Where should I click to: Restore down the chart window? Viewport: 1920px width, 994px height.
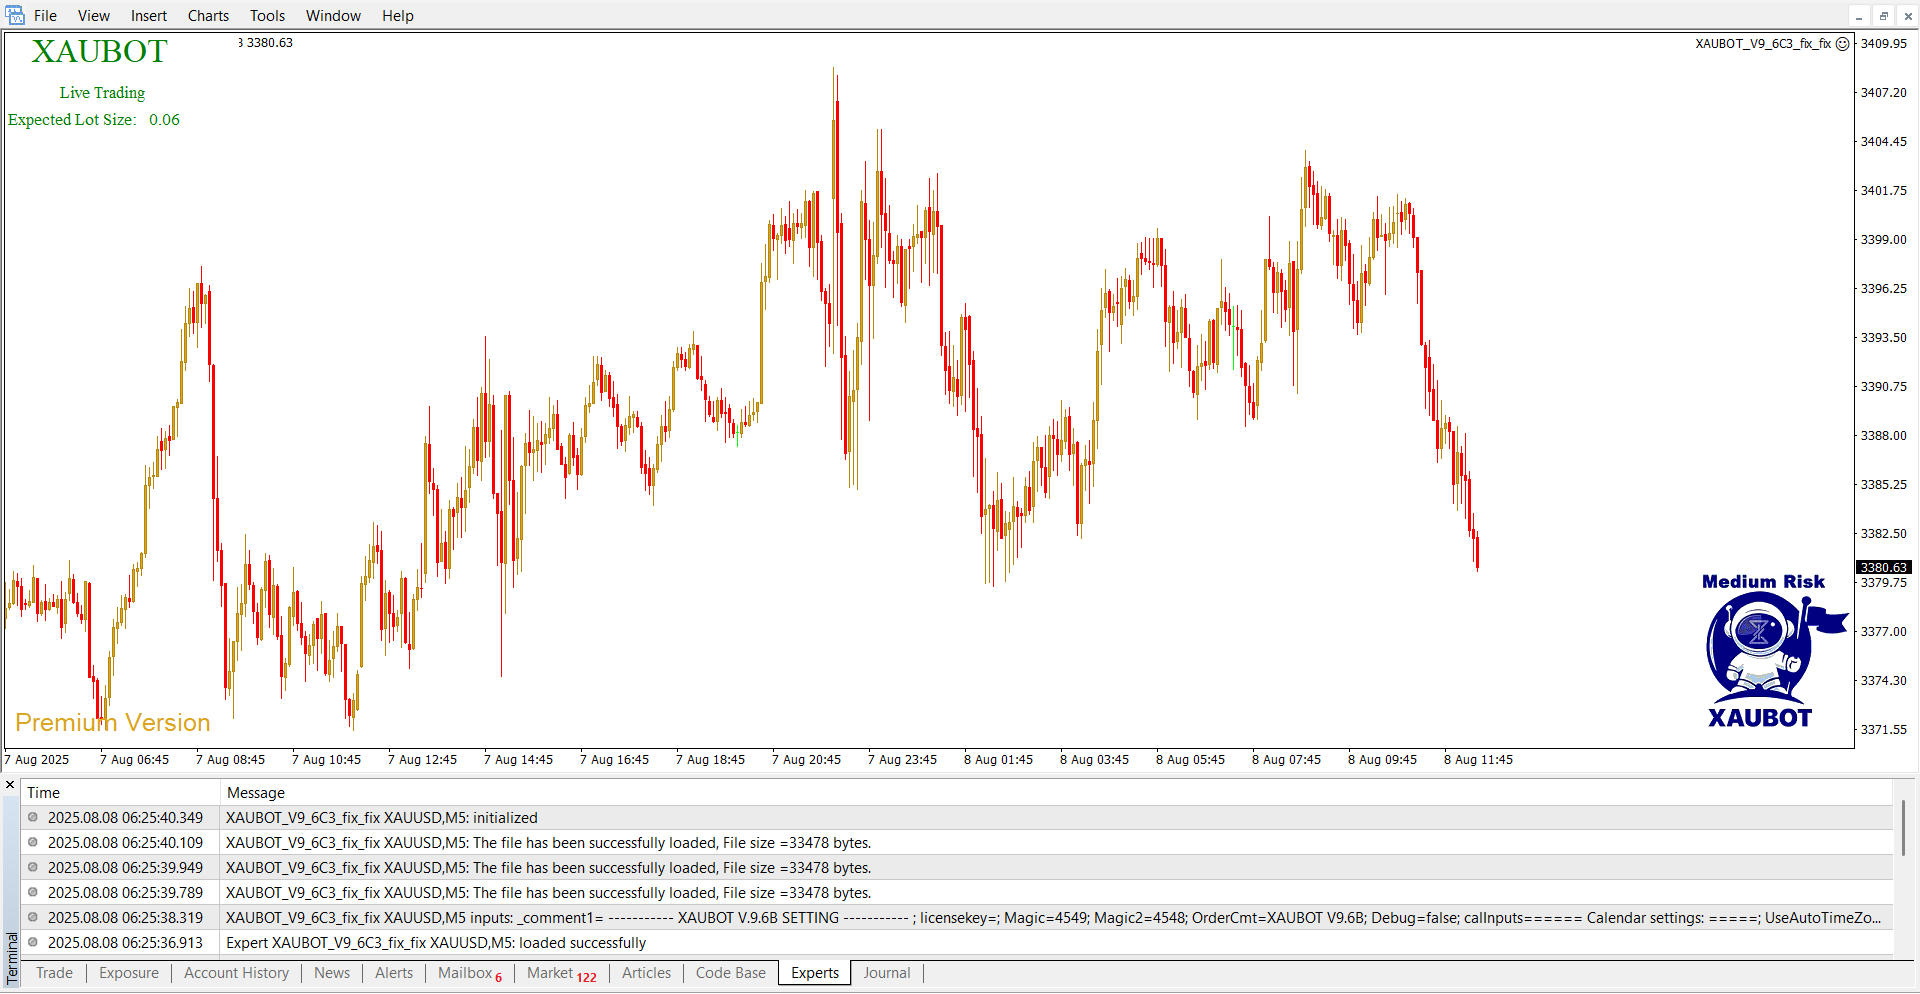[x=1883, y=16]
